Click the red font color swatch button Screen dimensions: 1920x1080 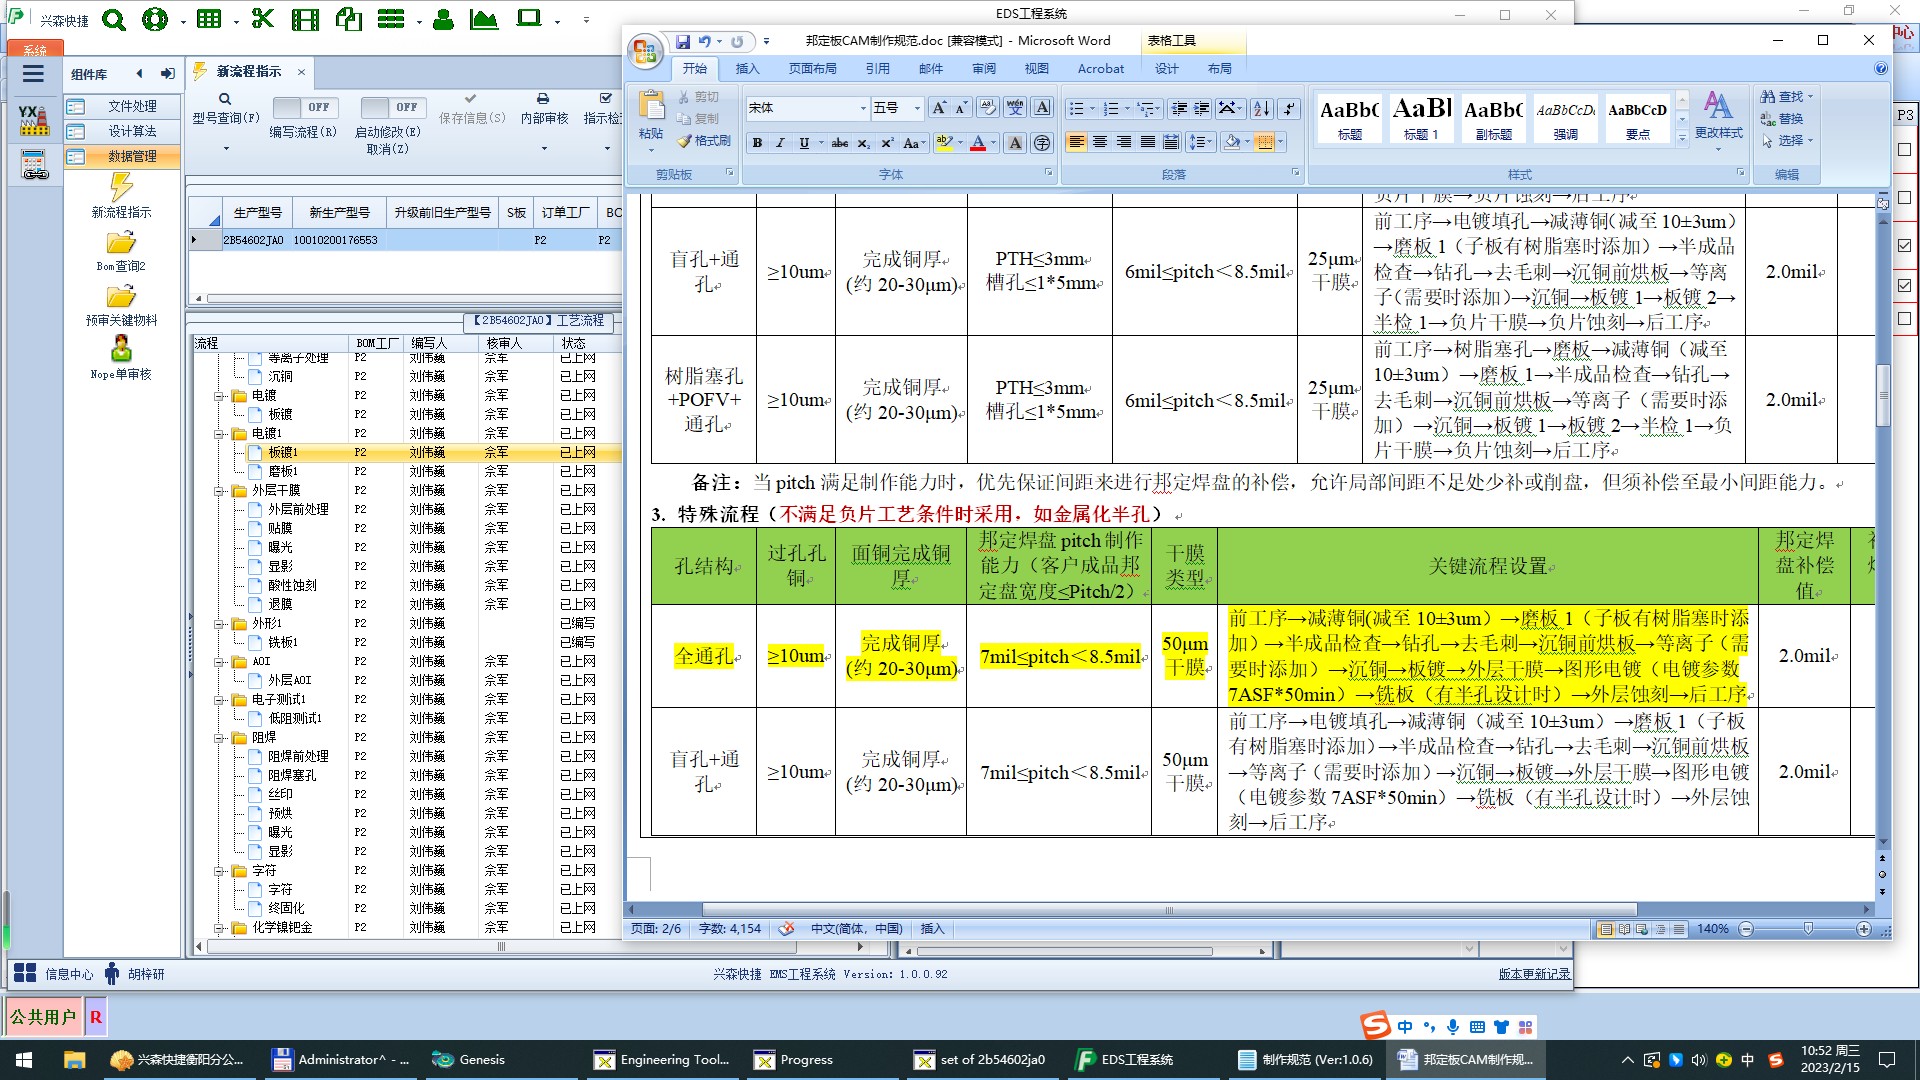click(x=977, y=143)
